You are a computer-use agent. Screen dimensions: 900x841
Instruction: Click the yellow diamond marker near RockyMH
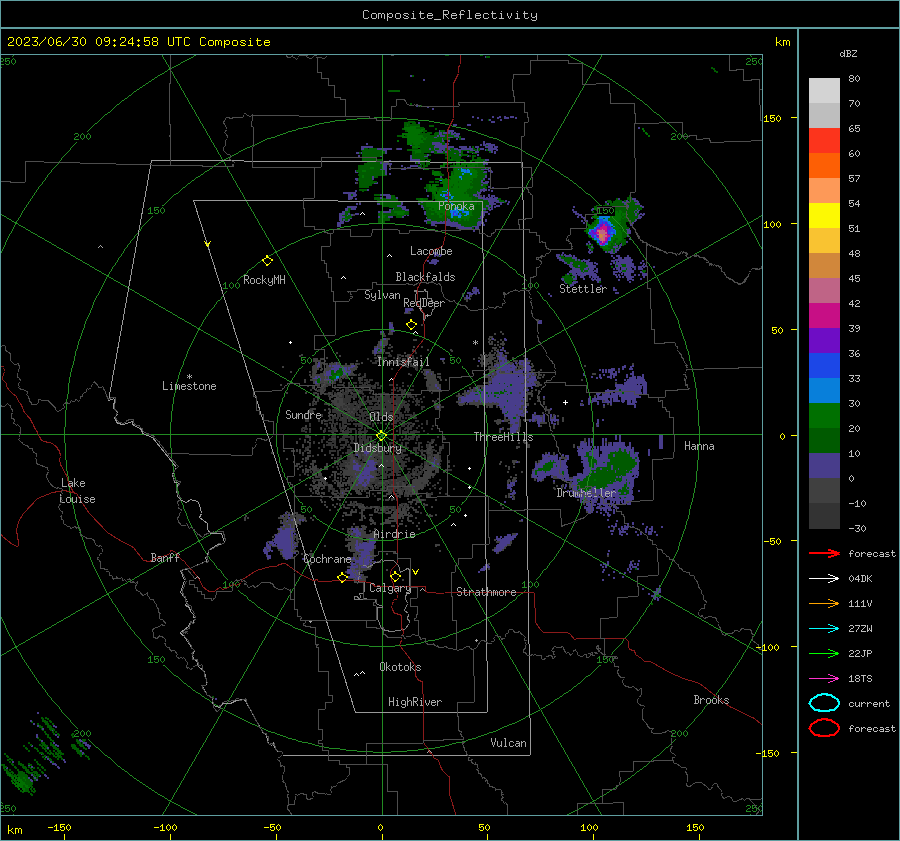point(267,261)
